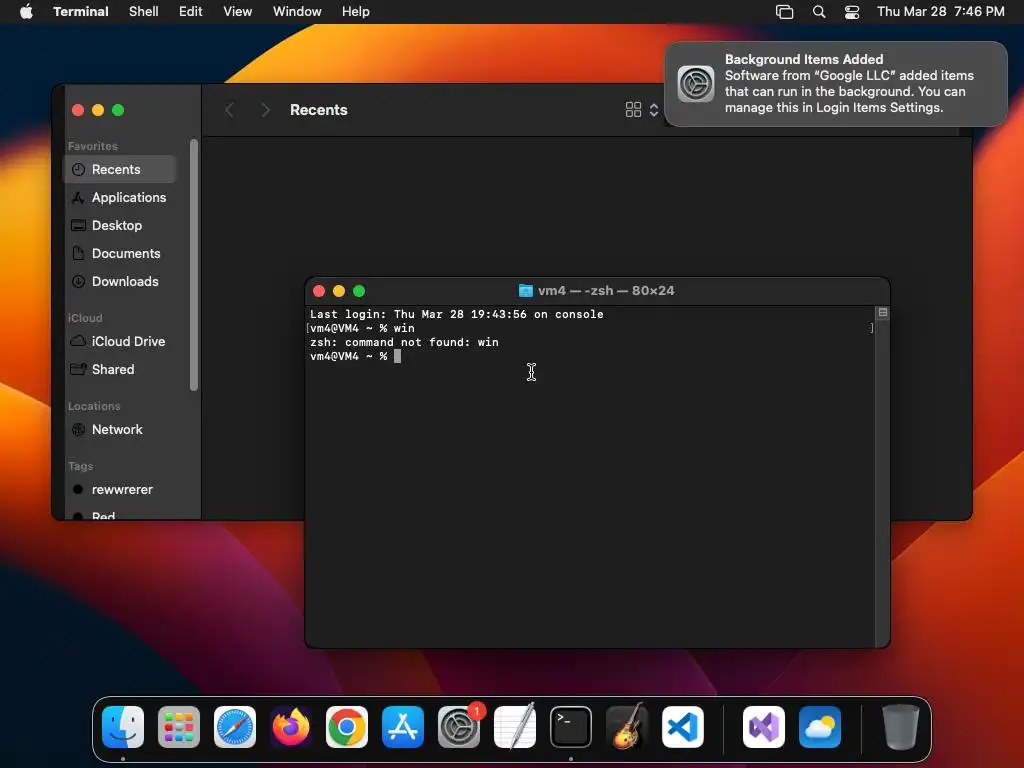Go forward in the Finder window
Image resolution: width=1024 pixels, height=768 pixels.
265,110
